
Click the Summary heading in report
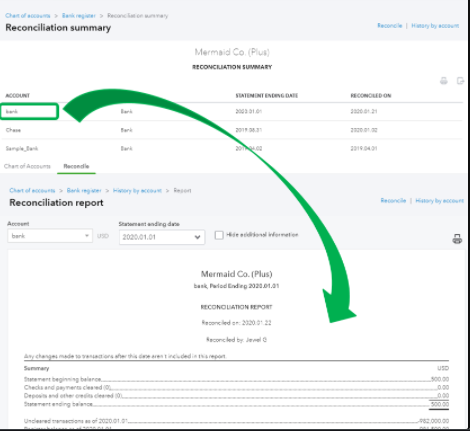pos(36,368)
